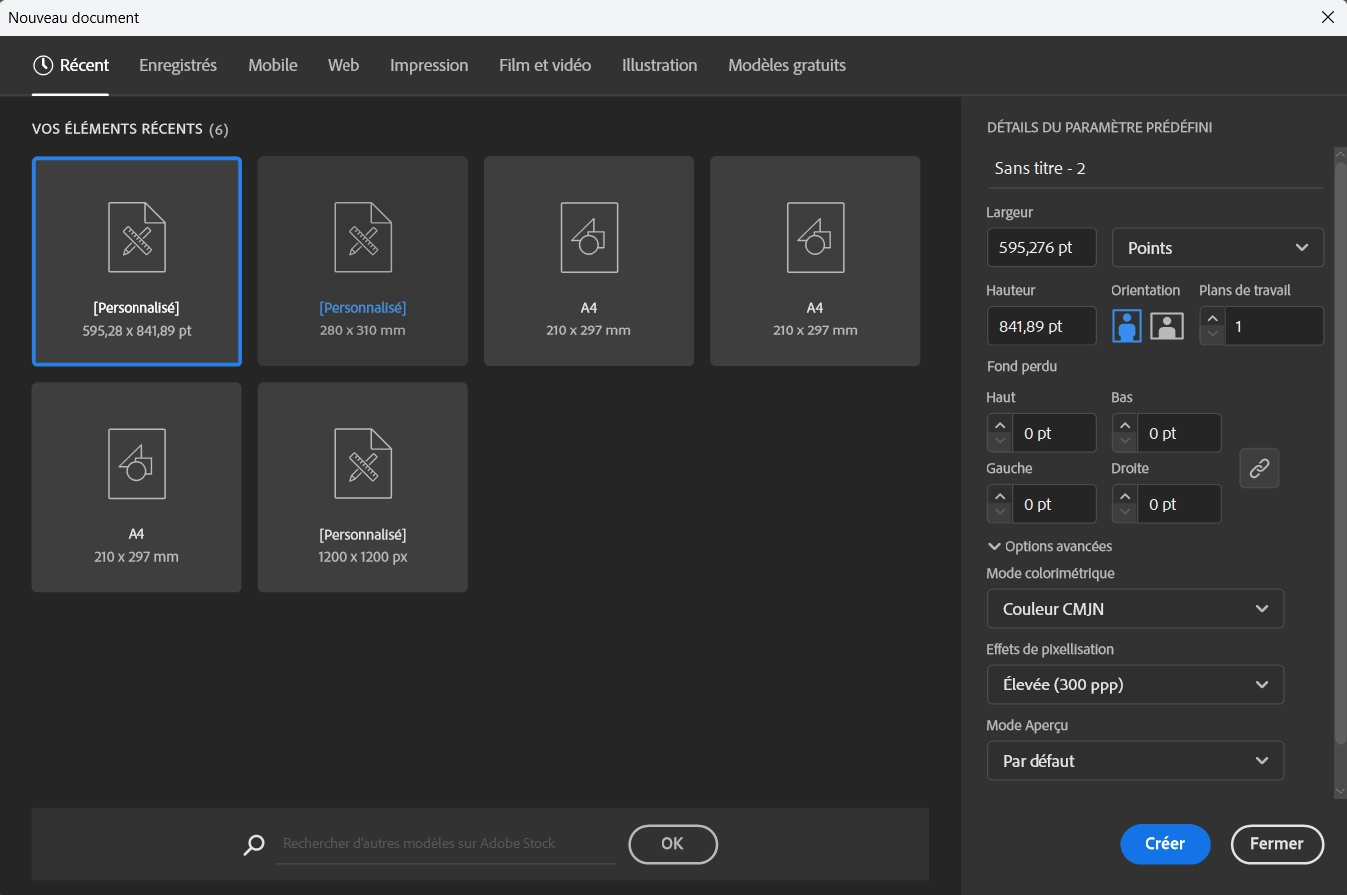Decrease the Gauche bleed value

pyautogui.click(x=999, y=514)
